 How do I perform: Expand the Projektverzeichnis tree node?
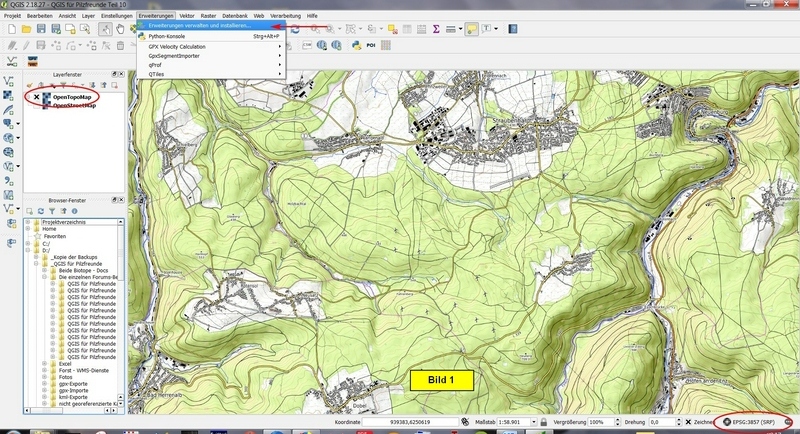(x=29, y=221)
